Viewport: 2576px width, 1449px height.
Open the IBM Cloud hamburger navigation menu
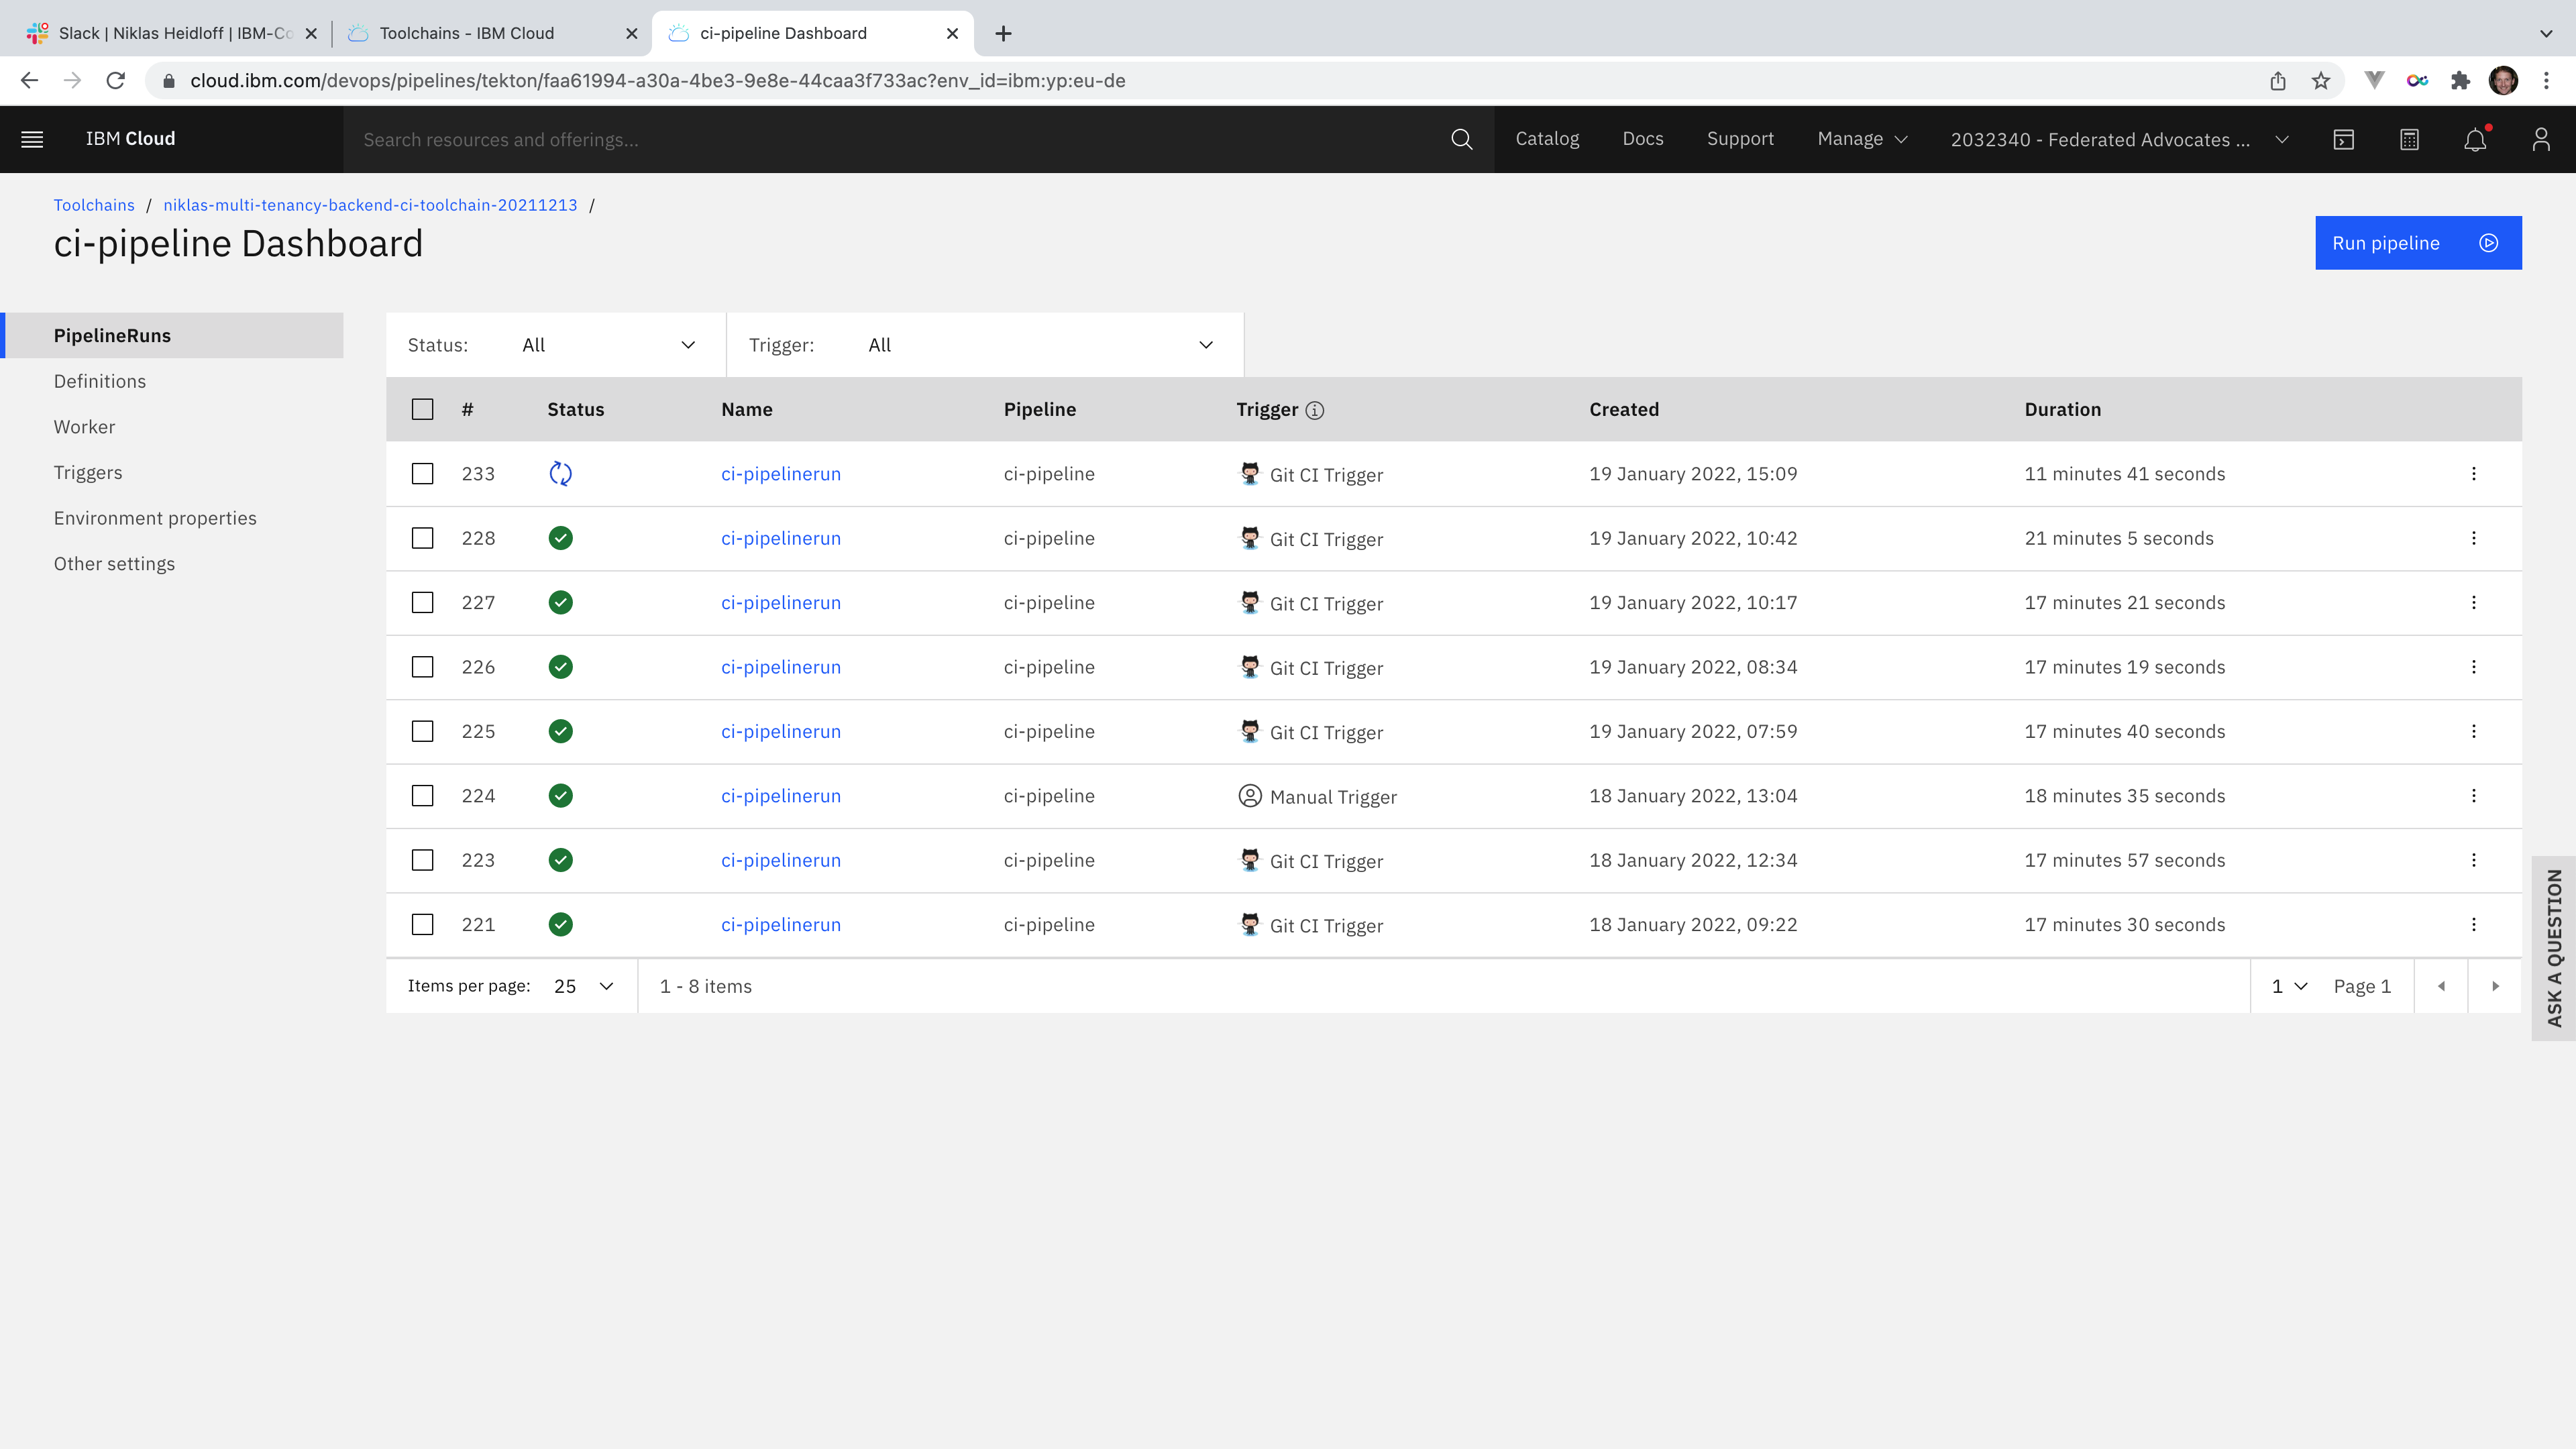tap(32, 139)
